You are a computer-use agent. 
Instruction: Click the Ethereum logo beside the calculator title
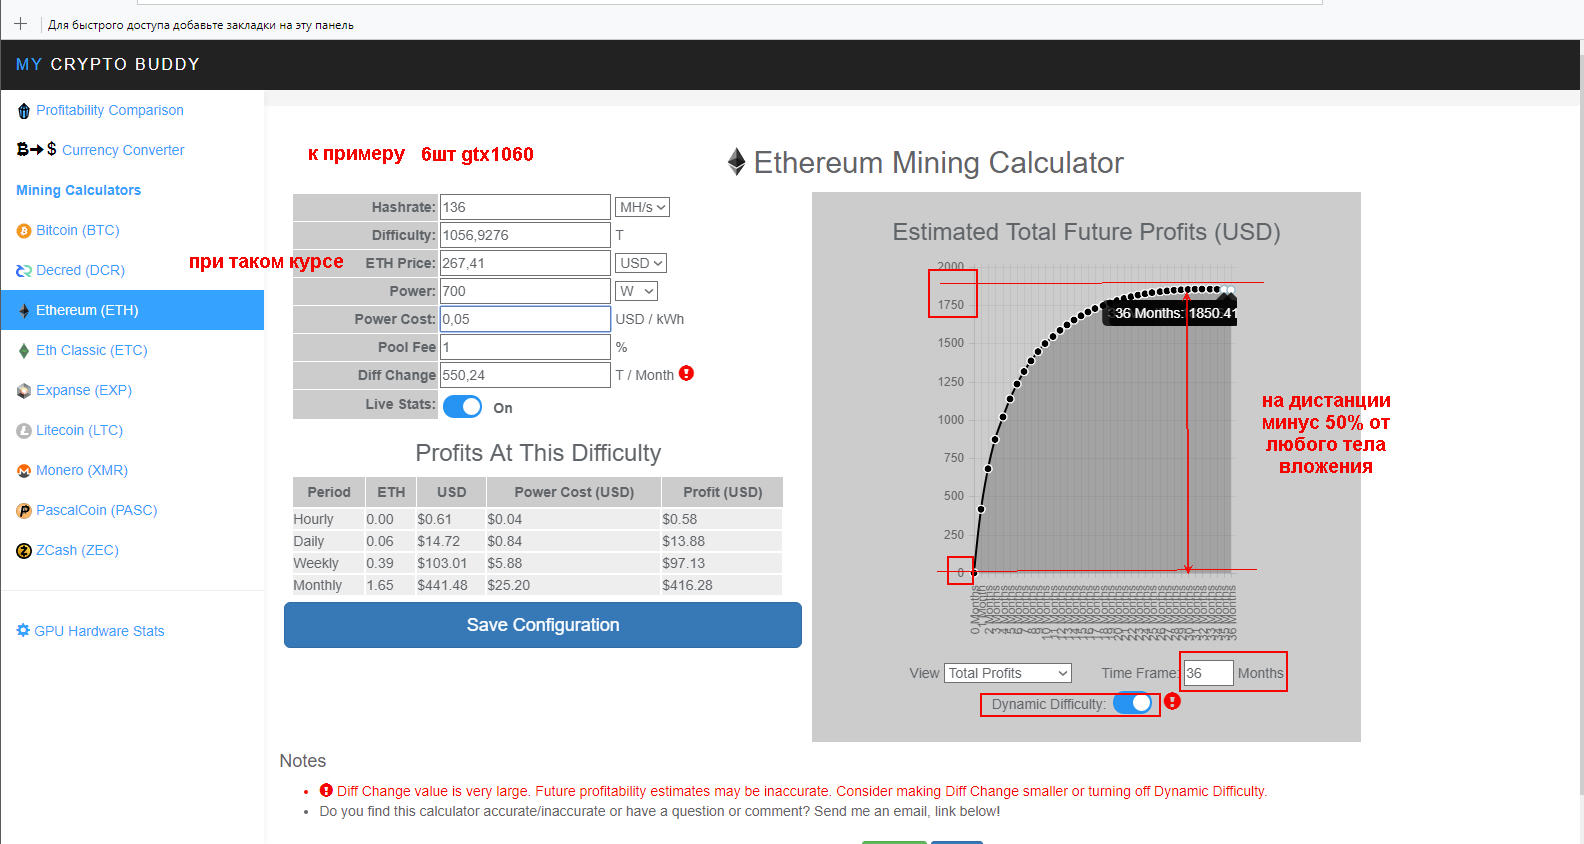coord(737,162)
